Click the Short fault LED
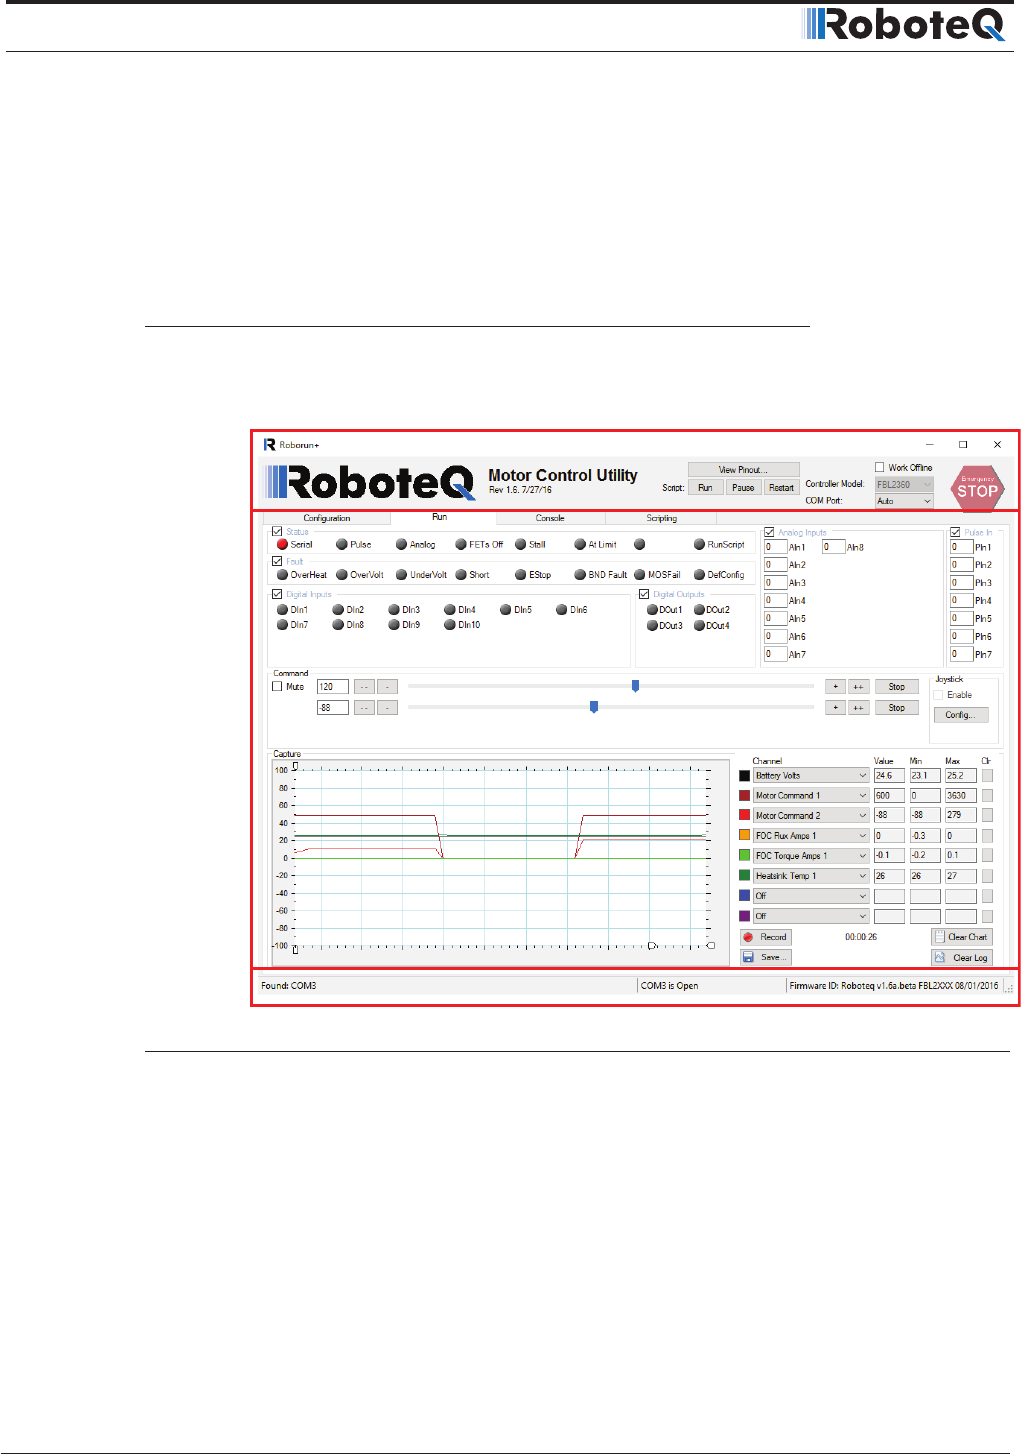1021x1454 pixels. pyautogui.click(x=461, y=575)
